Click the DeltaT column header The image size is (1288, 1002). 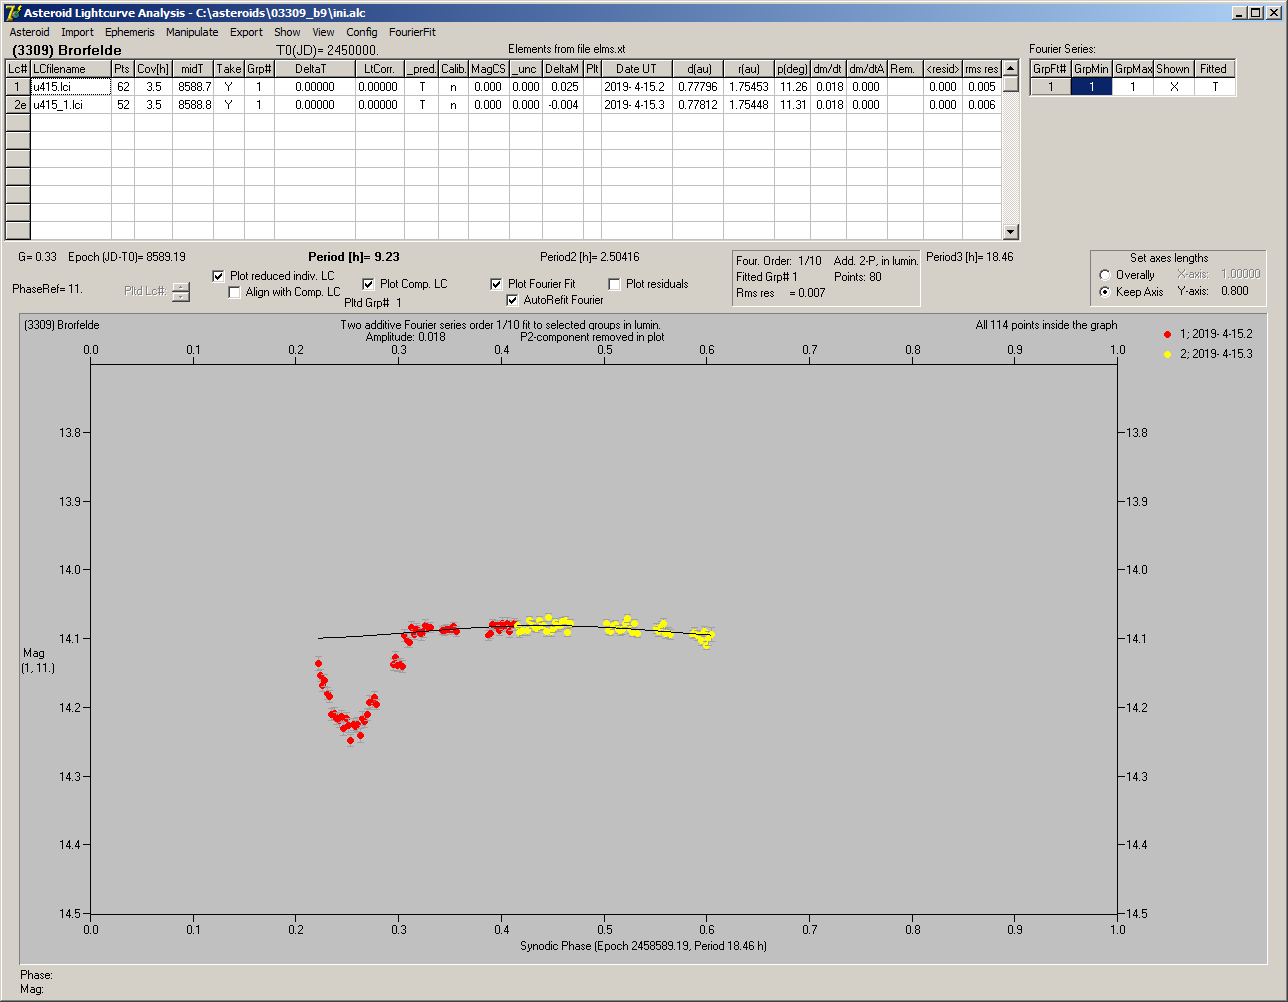point(314,69)
